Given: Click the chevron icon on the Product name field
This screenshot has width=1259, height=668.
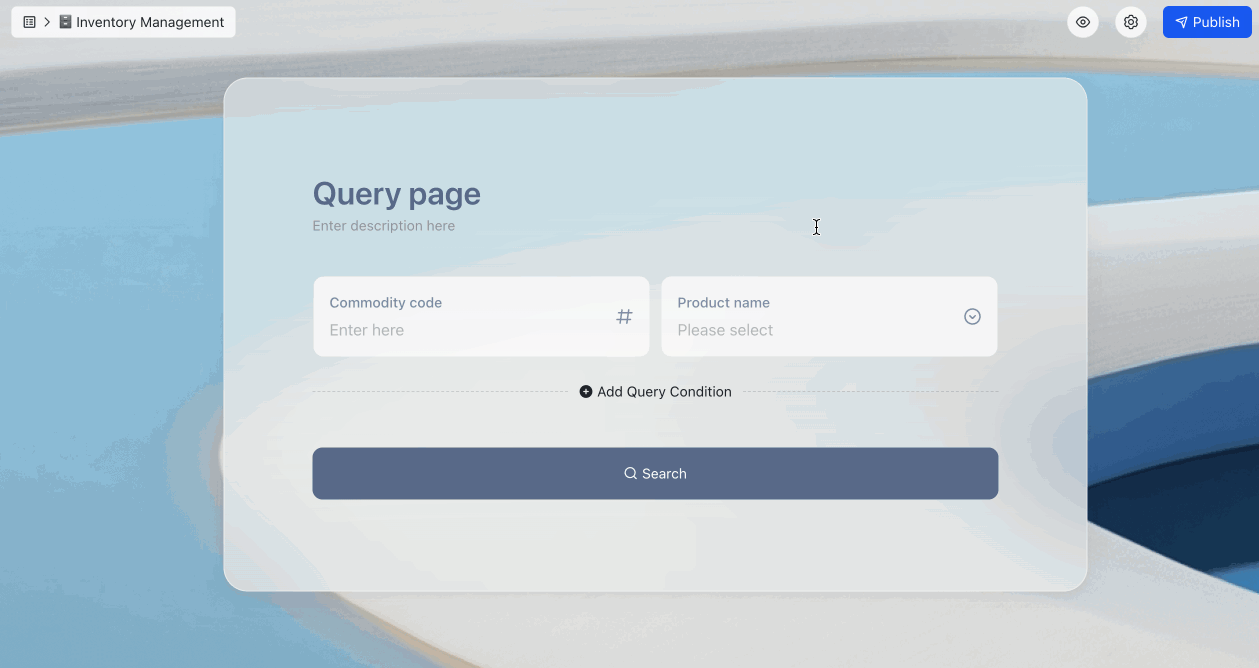Looking at the screenshot, I should coord(971,316).
